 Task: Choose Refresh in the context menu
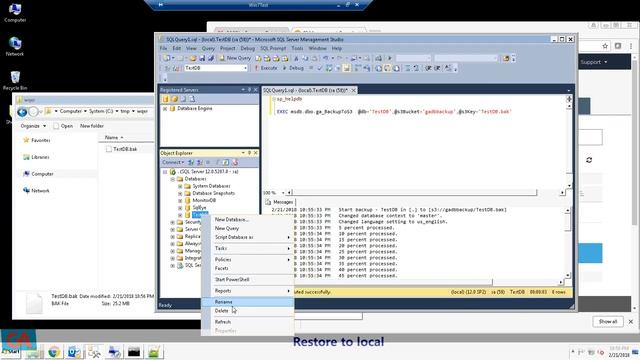point(247,322)
